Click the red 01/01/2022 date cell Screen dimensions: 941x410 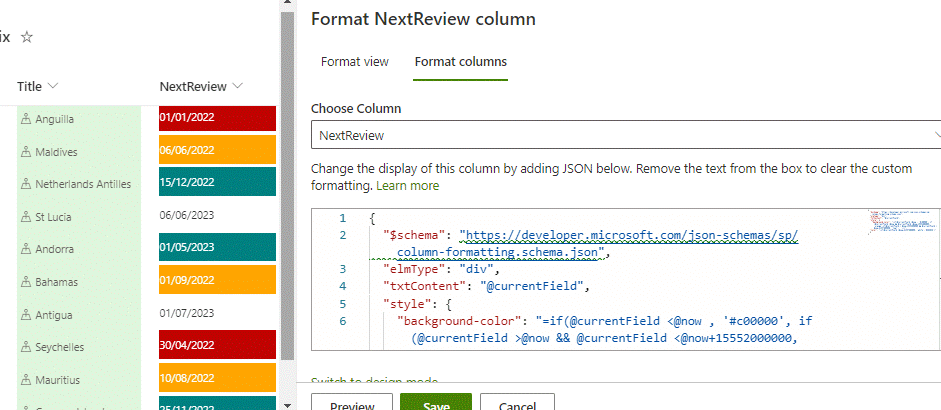pos(217,119)
